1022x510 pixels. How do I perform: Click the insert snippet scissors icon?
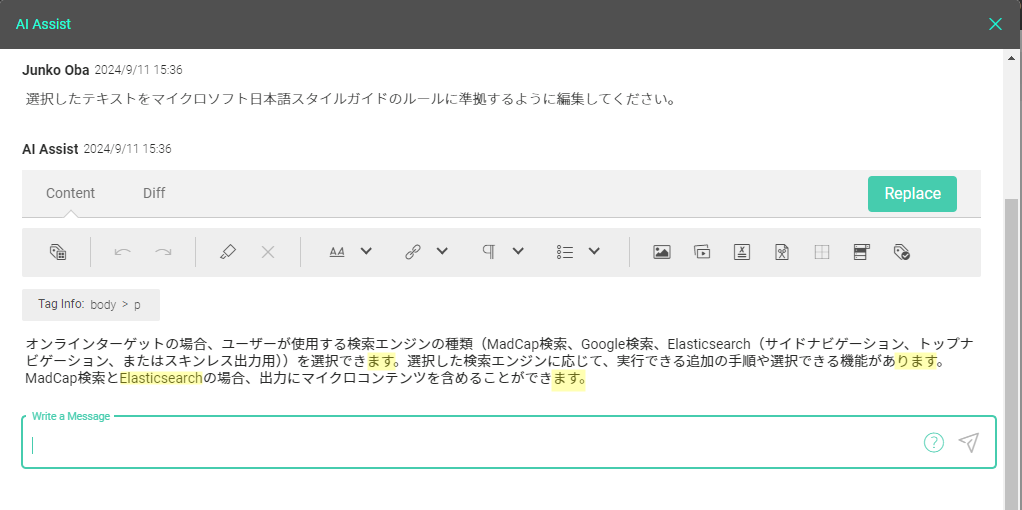tap(782, 252)
